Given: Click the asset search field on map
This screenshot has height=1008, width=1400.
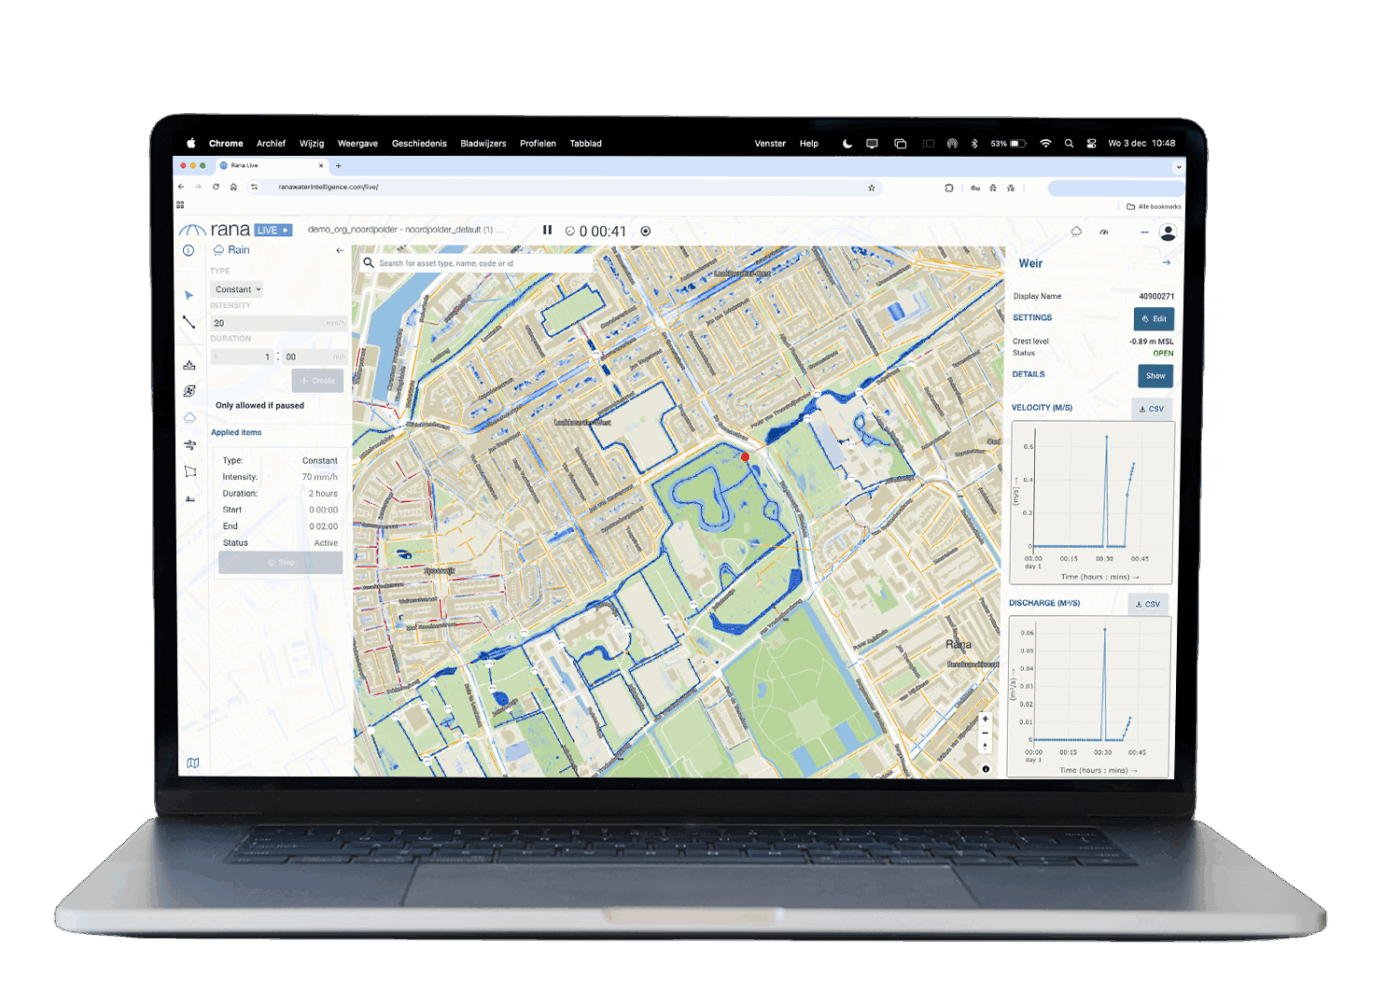Looking at the screenshot, I should [480, 263].
